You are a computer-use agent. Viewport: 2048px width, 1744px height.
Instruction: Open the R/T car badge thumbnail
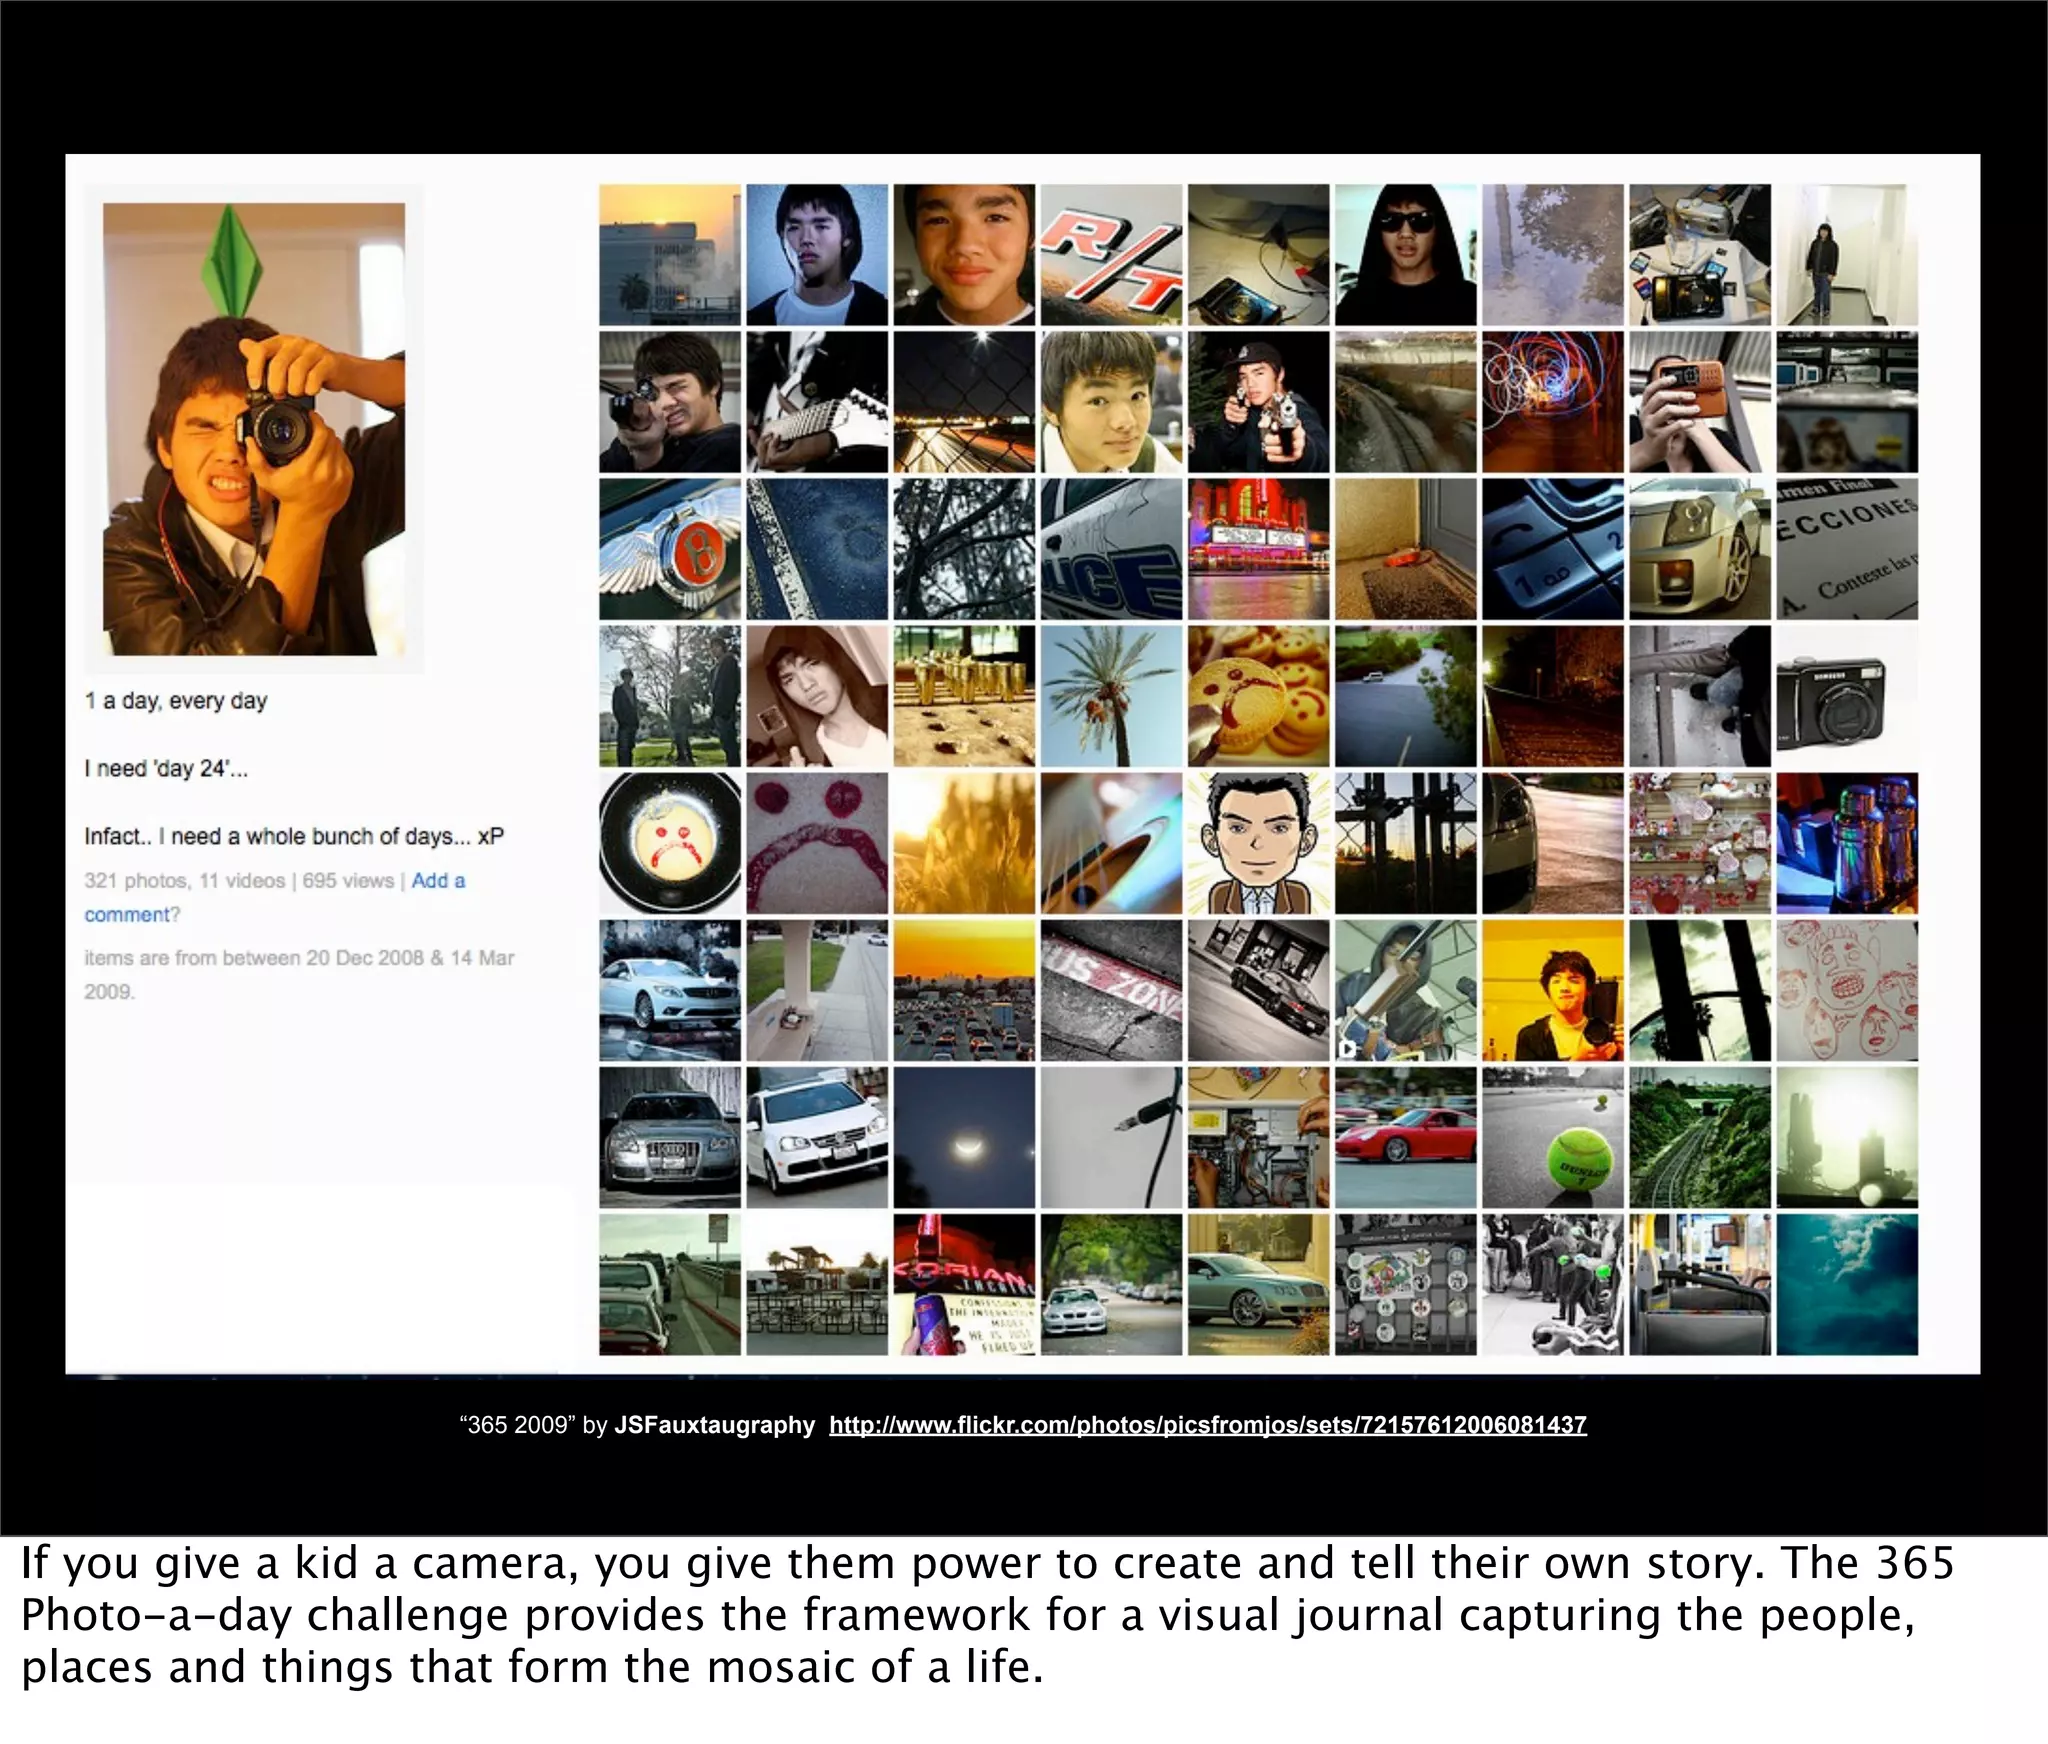1111,254
